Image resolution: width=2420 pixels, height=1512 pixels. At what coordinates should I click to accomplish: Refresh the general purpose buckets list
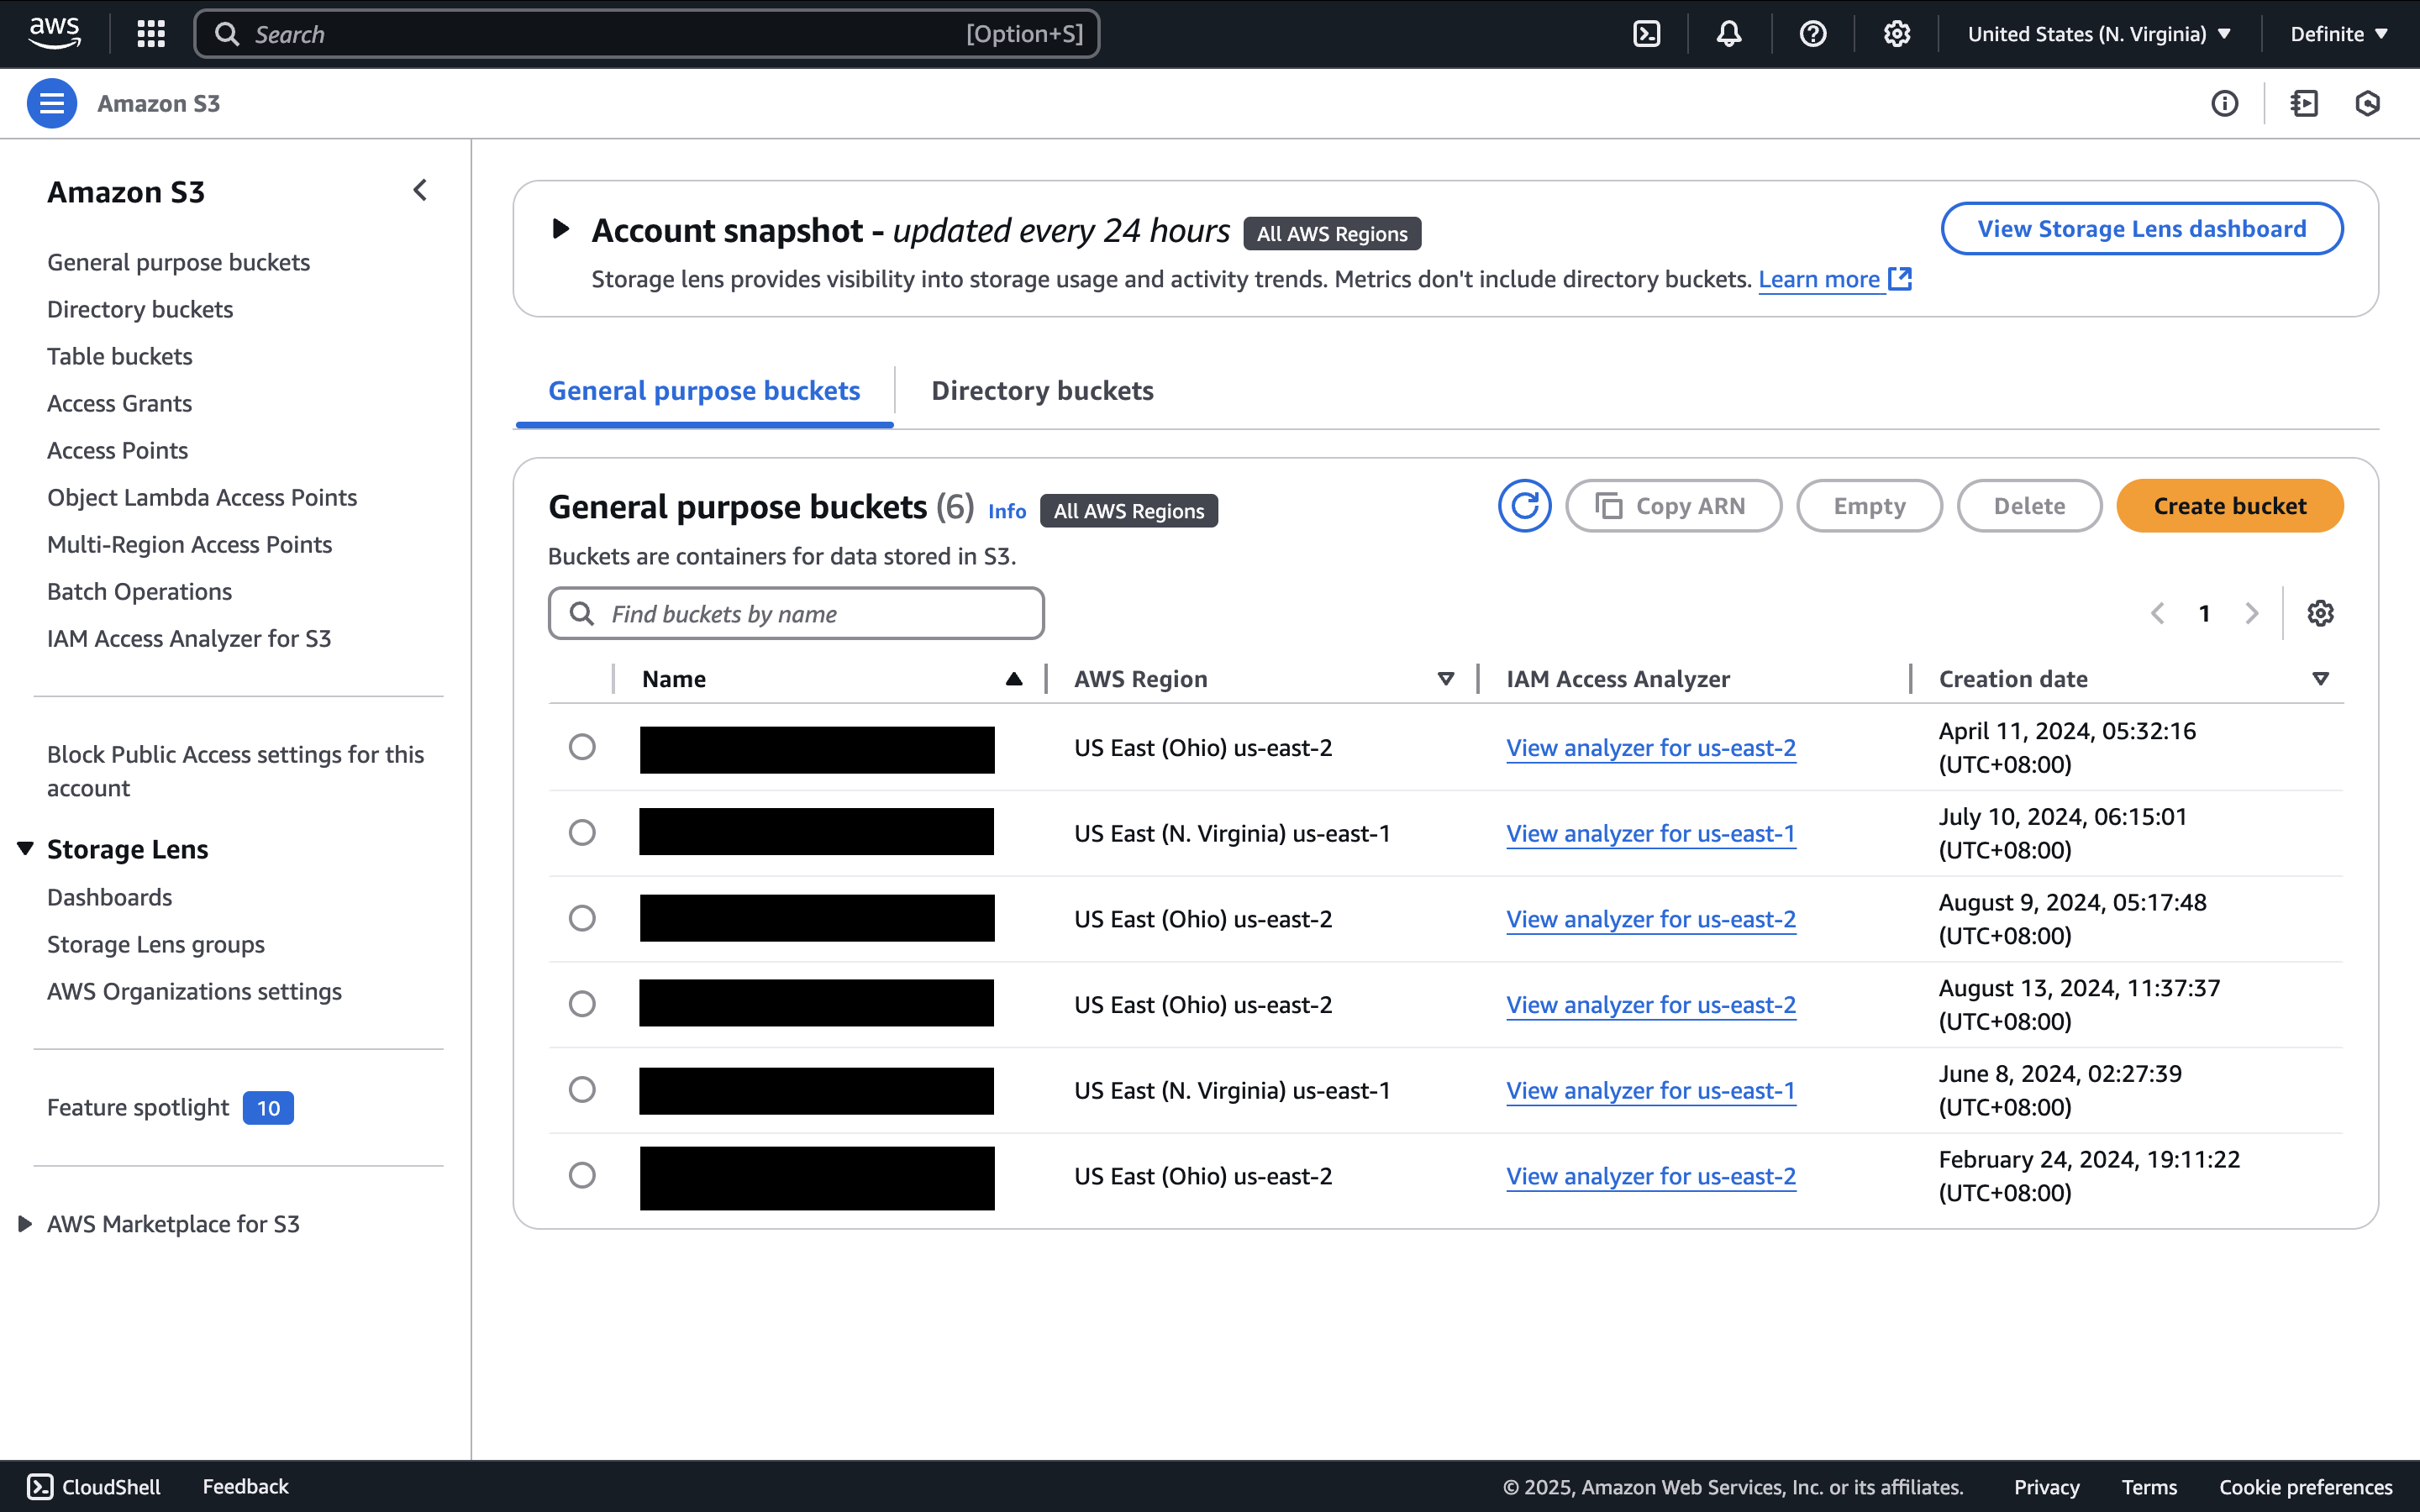pos(1524,506)
